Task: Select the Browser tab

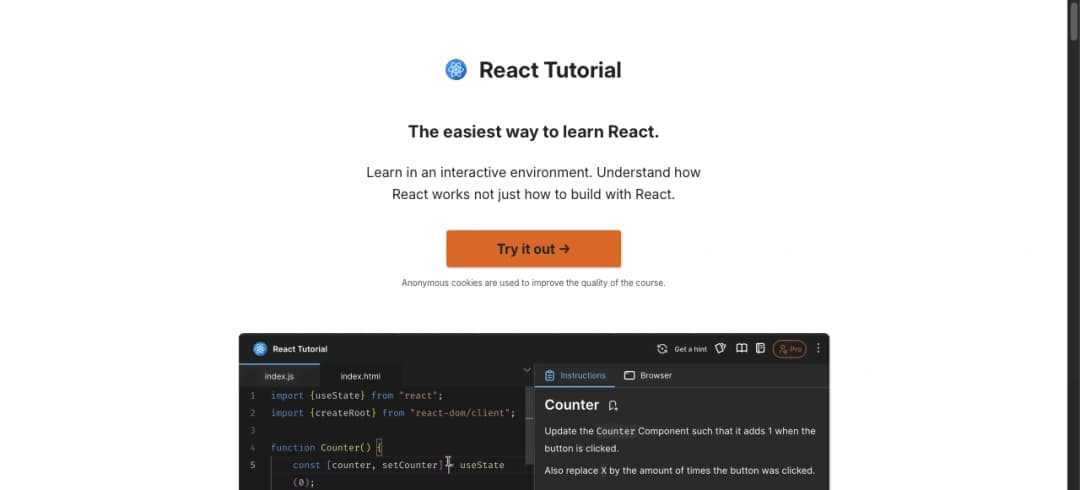Action: [x=647, y=376]
